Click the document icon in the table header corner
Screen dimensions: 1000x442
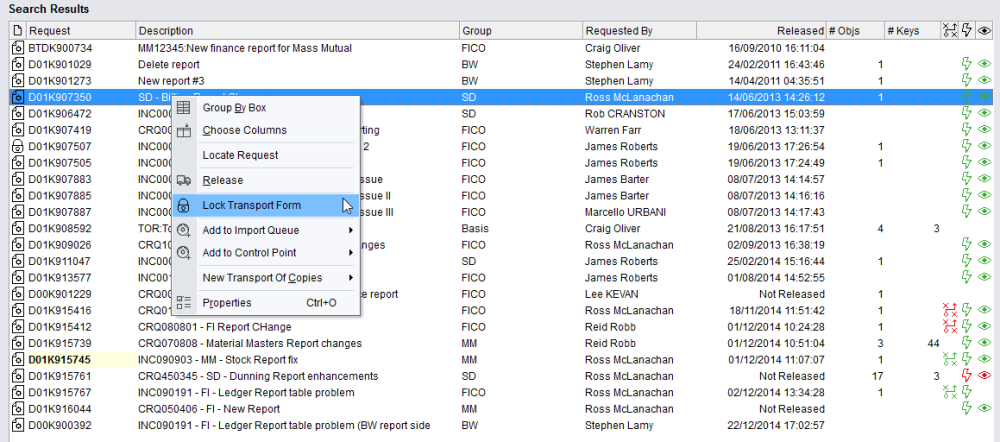(x=18, y=30)
